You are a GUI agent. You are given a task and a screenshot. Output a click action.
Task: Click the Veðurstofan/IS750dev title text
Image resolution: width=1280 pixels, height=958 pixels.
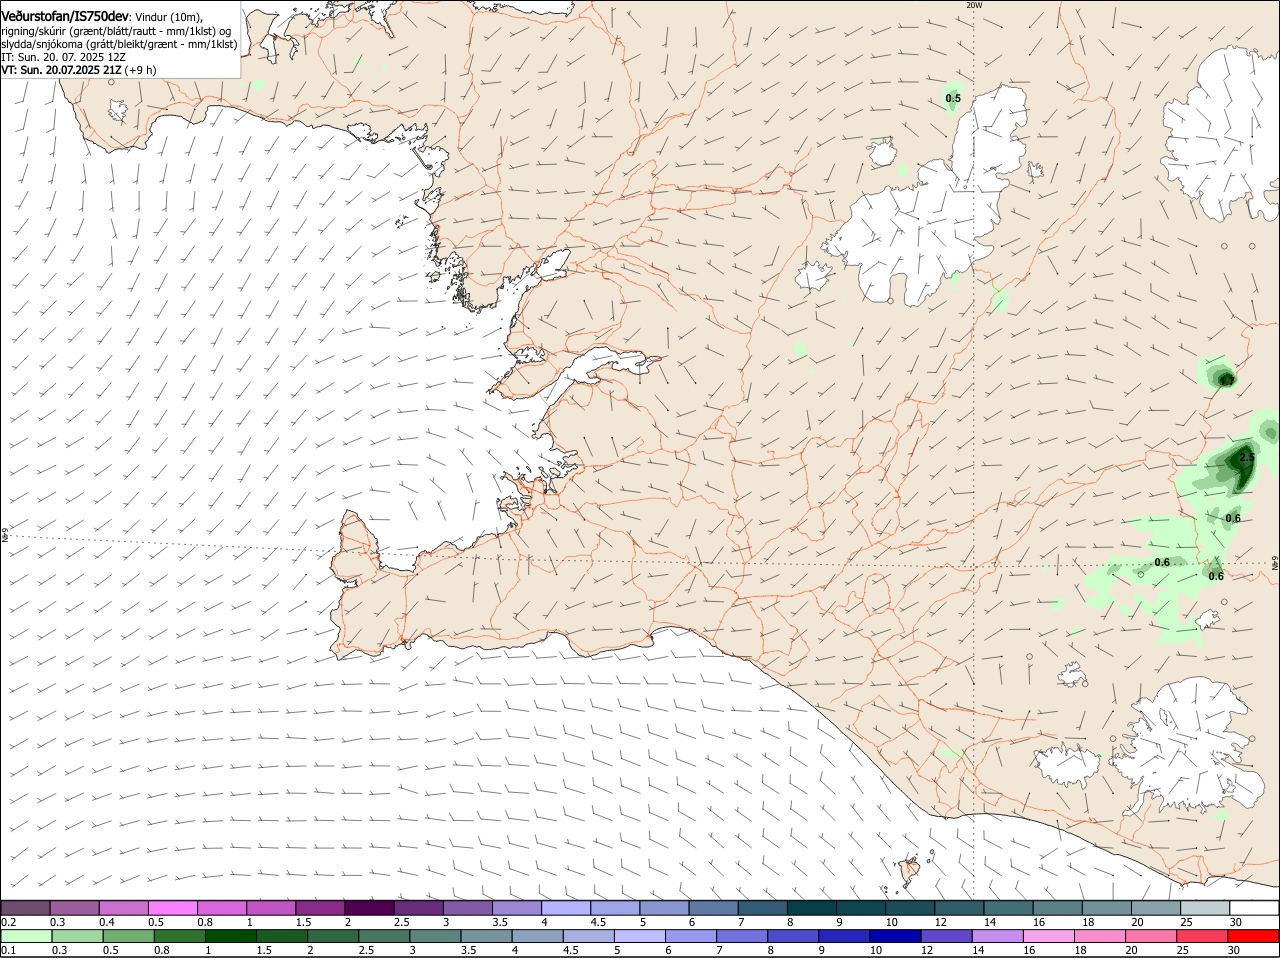point(65,17)
